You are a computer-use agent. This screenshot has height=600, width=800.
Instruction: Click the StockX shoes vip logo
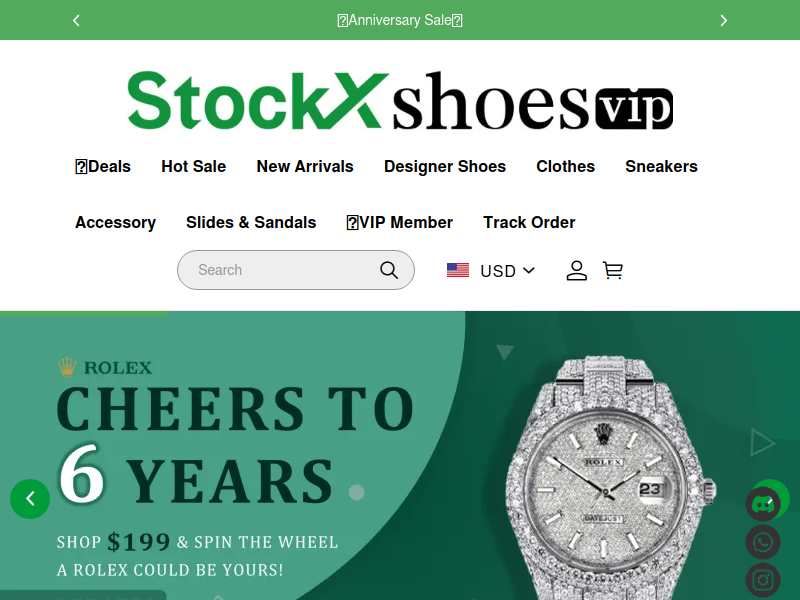click(400, 101)
